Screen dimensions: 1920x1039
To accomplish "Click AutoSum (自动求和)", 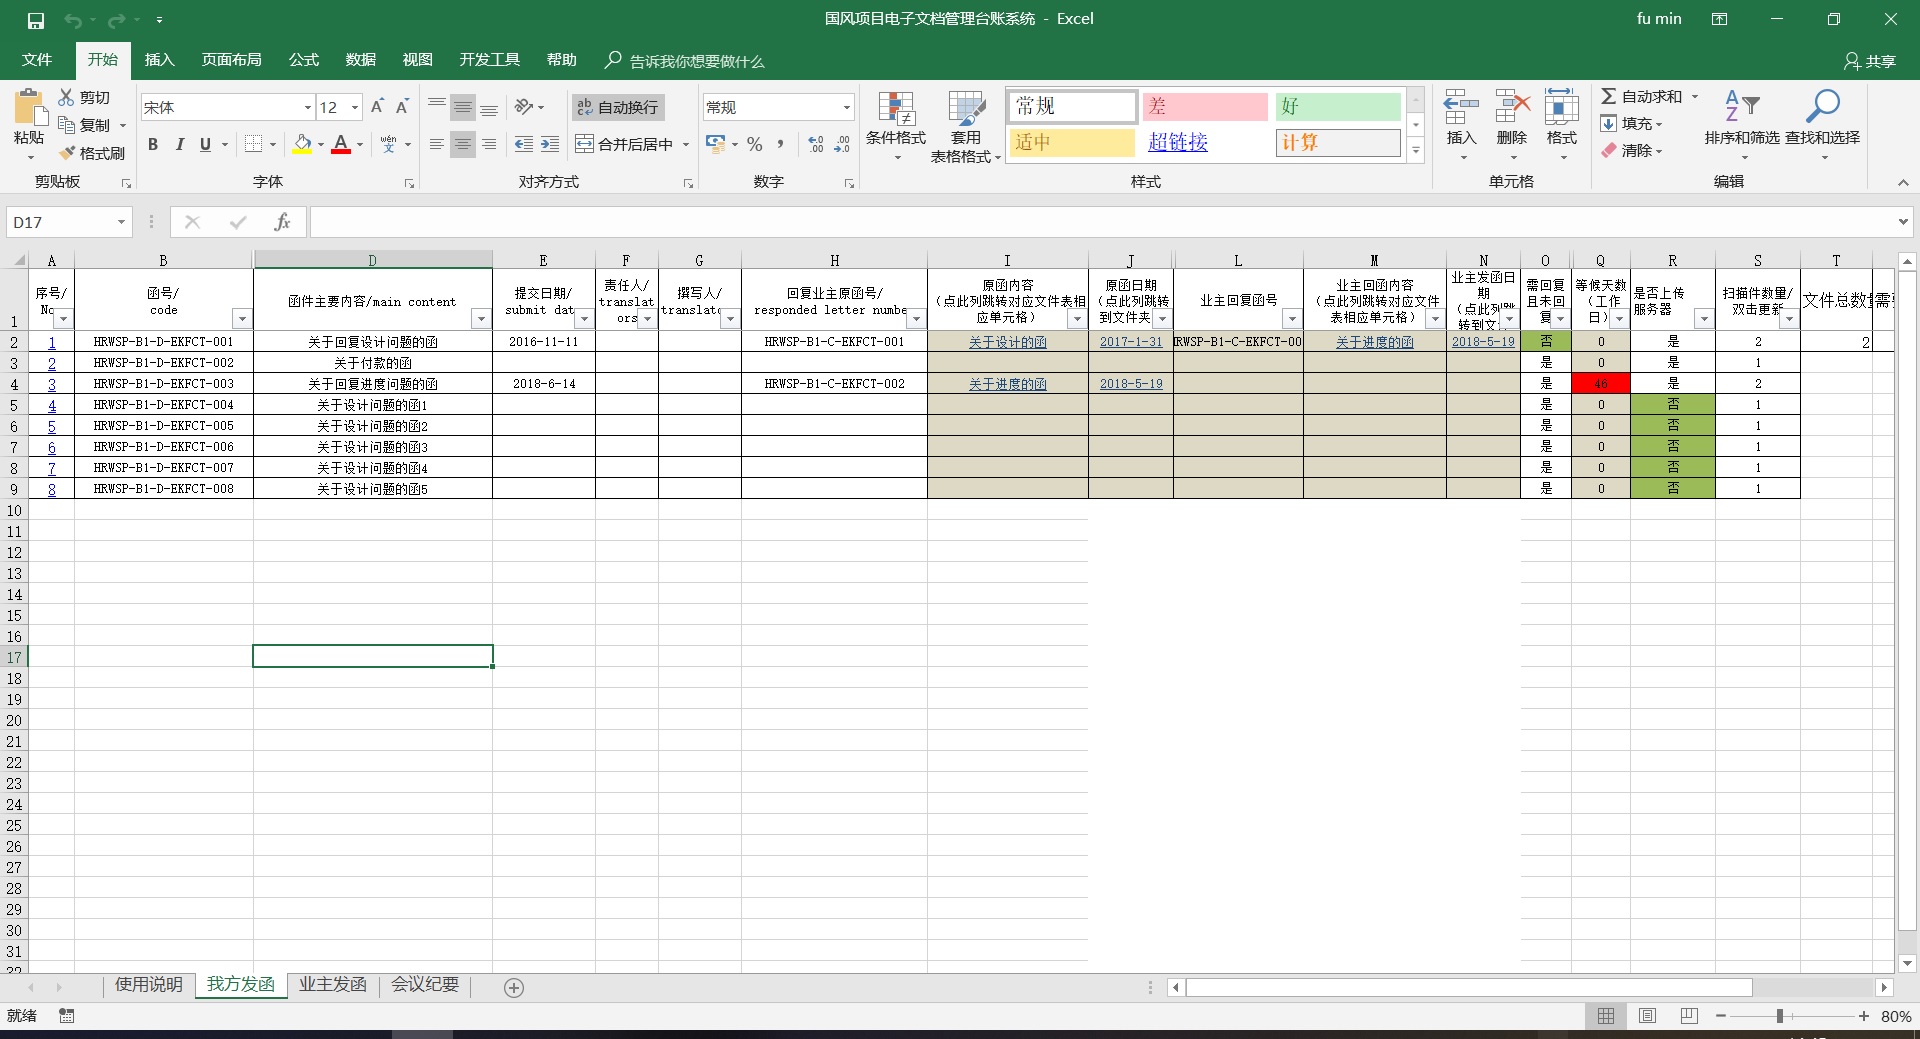I will point(1642,97).
